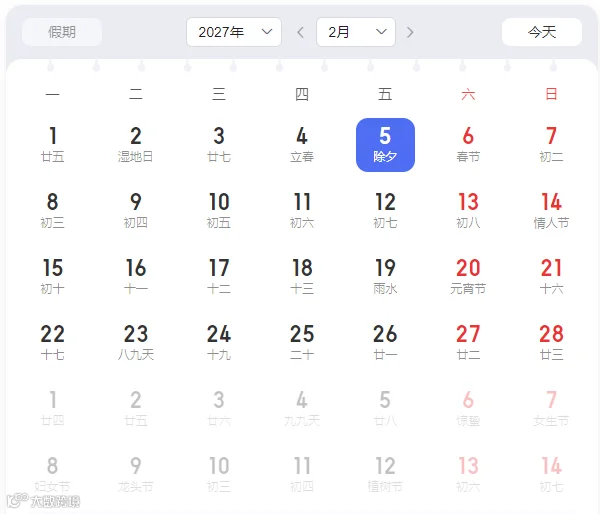
Task: Select February 8 初三
Action: click(x=52, y=211)
